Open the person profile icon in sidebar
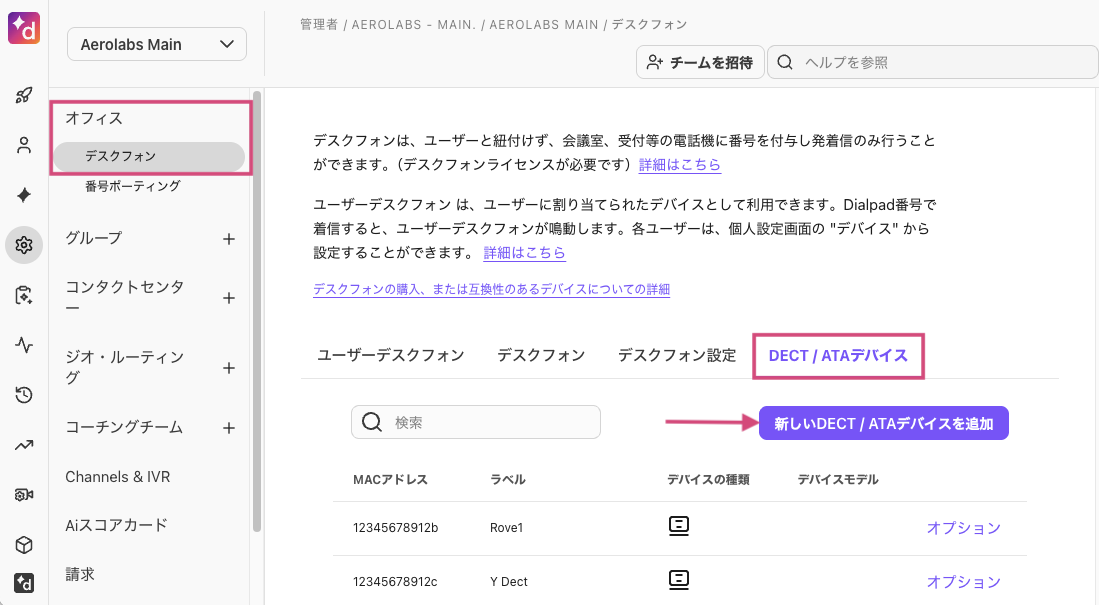The height and width of the screenshot is (605, 1099). point(24,145)
